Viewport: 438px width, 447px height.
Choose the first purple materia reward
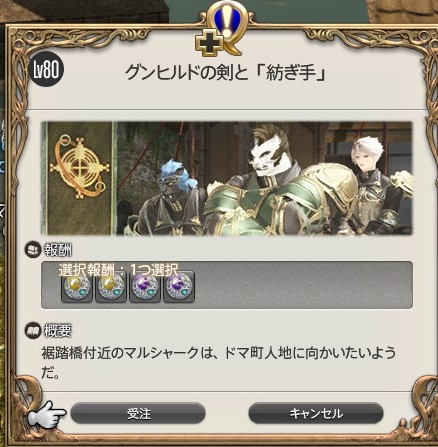(x=145, y=286)
